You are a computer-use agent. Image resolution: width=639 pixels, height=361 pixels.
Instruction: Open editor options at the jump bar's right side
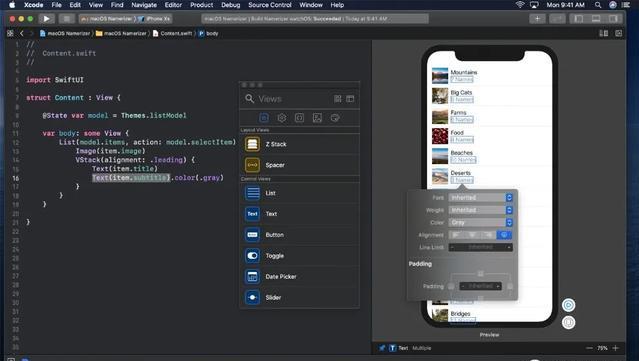(x=604, y=33)
